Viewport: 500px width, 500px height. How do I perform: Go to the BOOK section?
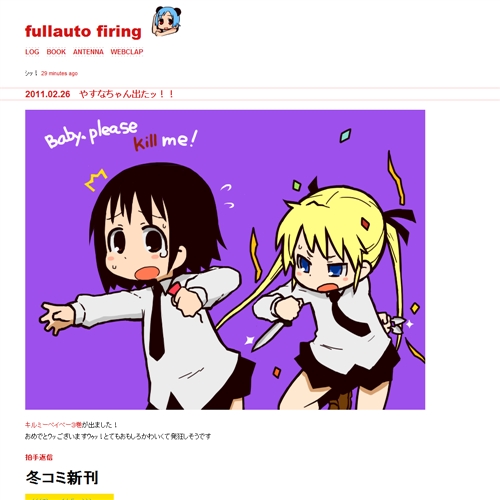point(56,52)
